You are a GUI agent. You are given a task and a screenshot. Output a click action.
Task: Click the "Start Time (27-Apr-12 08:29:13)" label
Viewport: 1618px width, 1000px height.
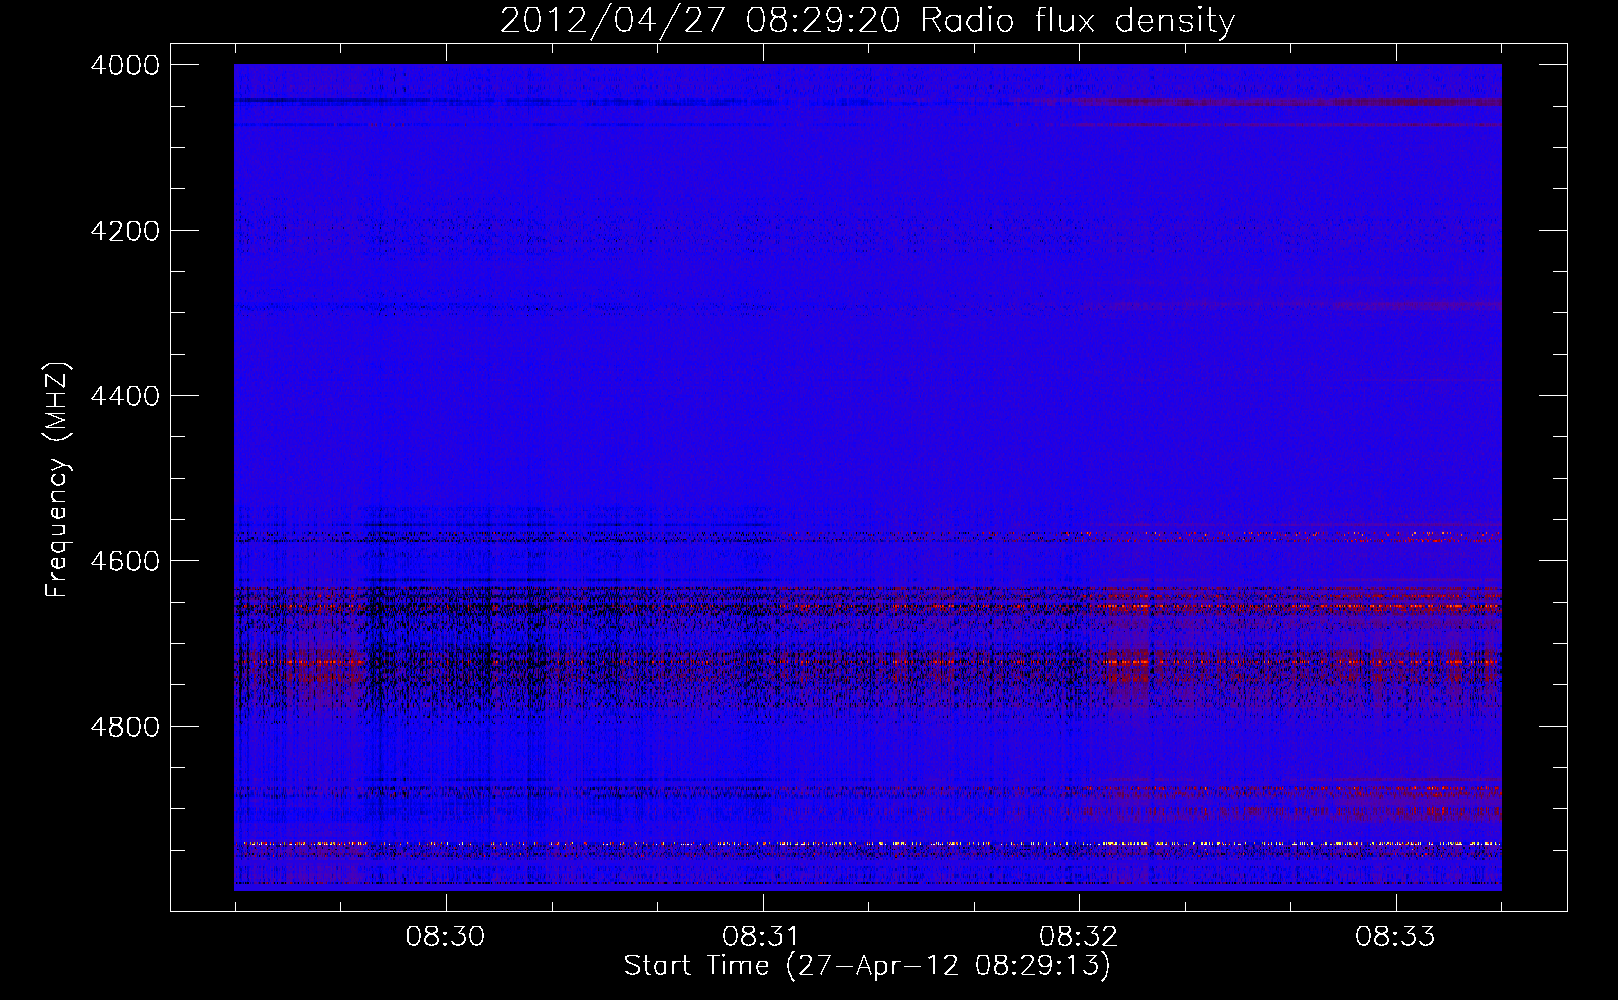(867, 966)
